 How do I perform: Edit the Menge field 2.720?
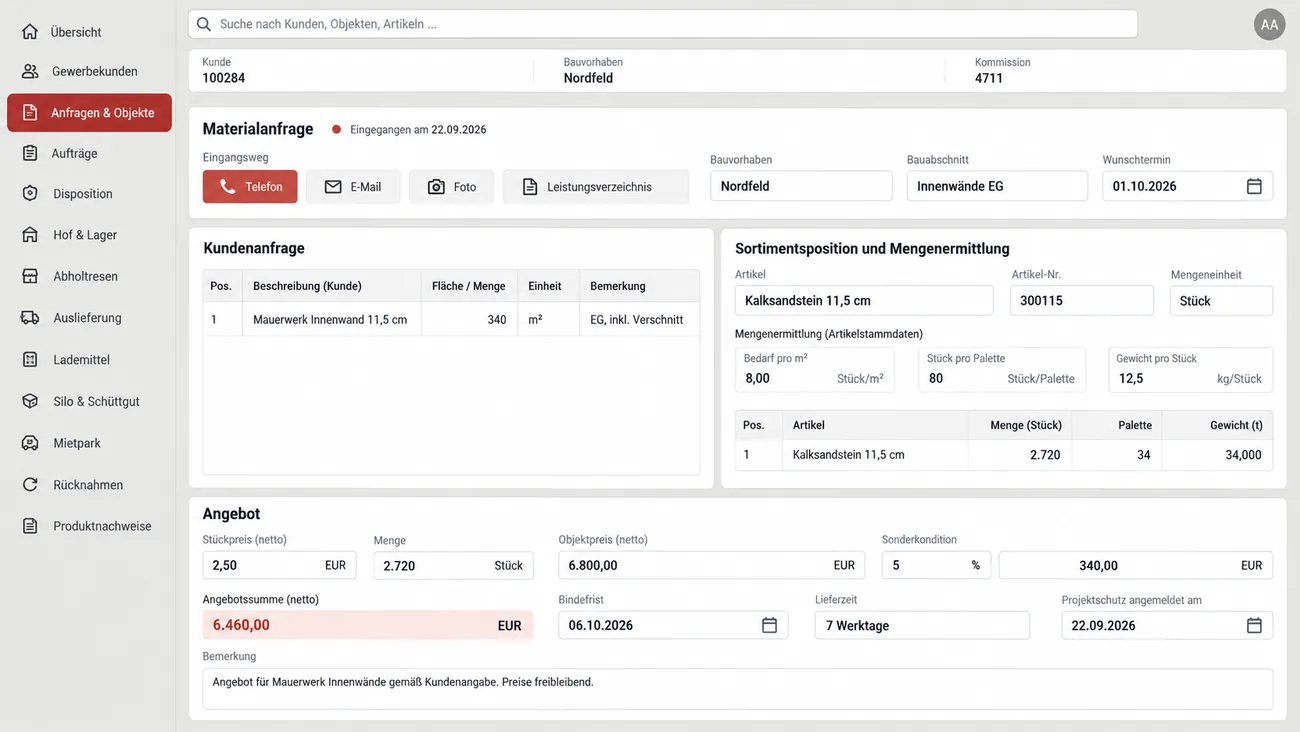click(453, 565)
